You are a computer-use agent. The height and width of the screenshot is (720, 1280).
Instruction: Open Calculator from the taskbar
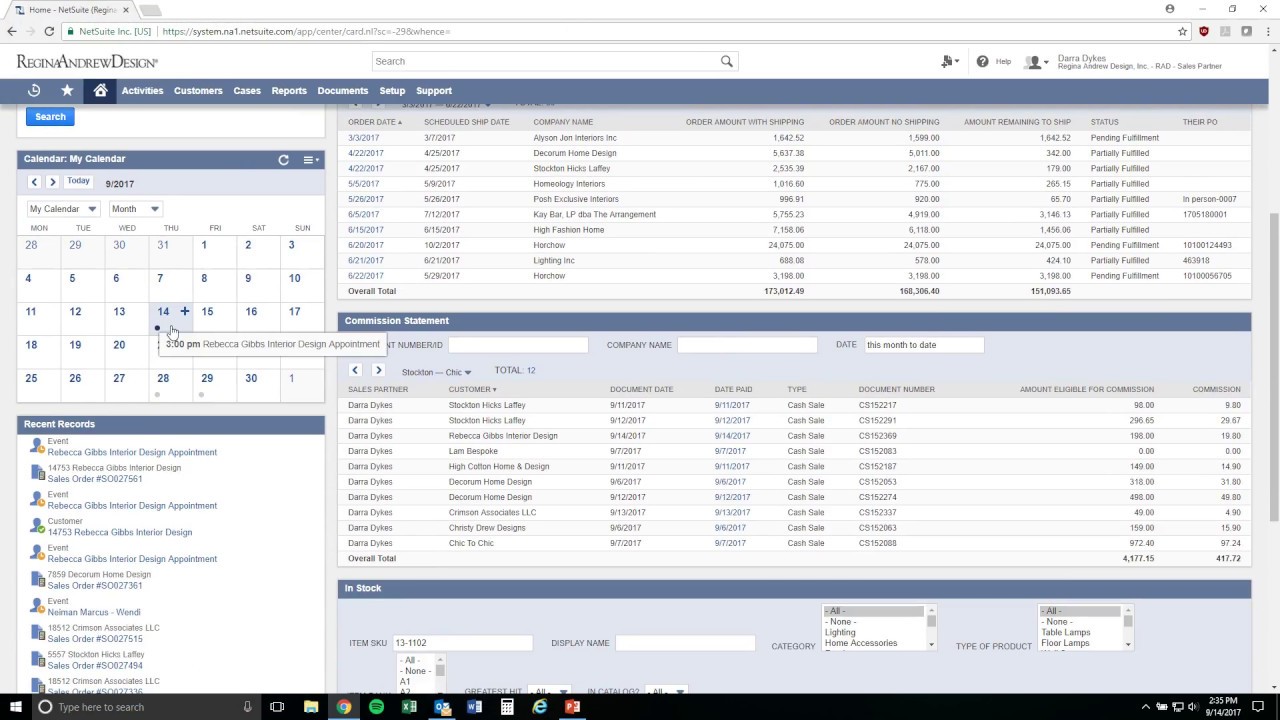507,707
